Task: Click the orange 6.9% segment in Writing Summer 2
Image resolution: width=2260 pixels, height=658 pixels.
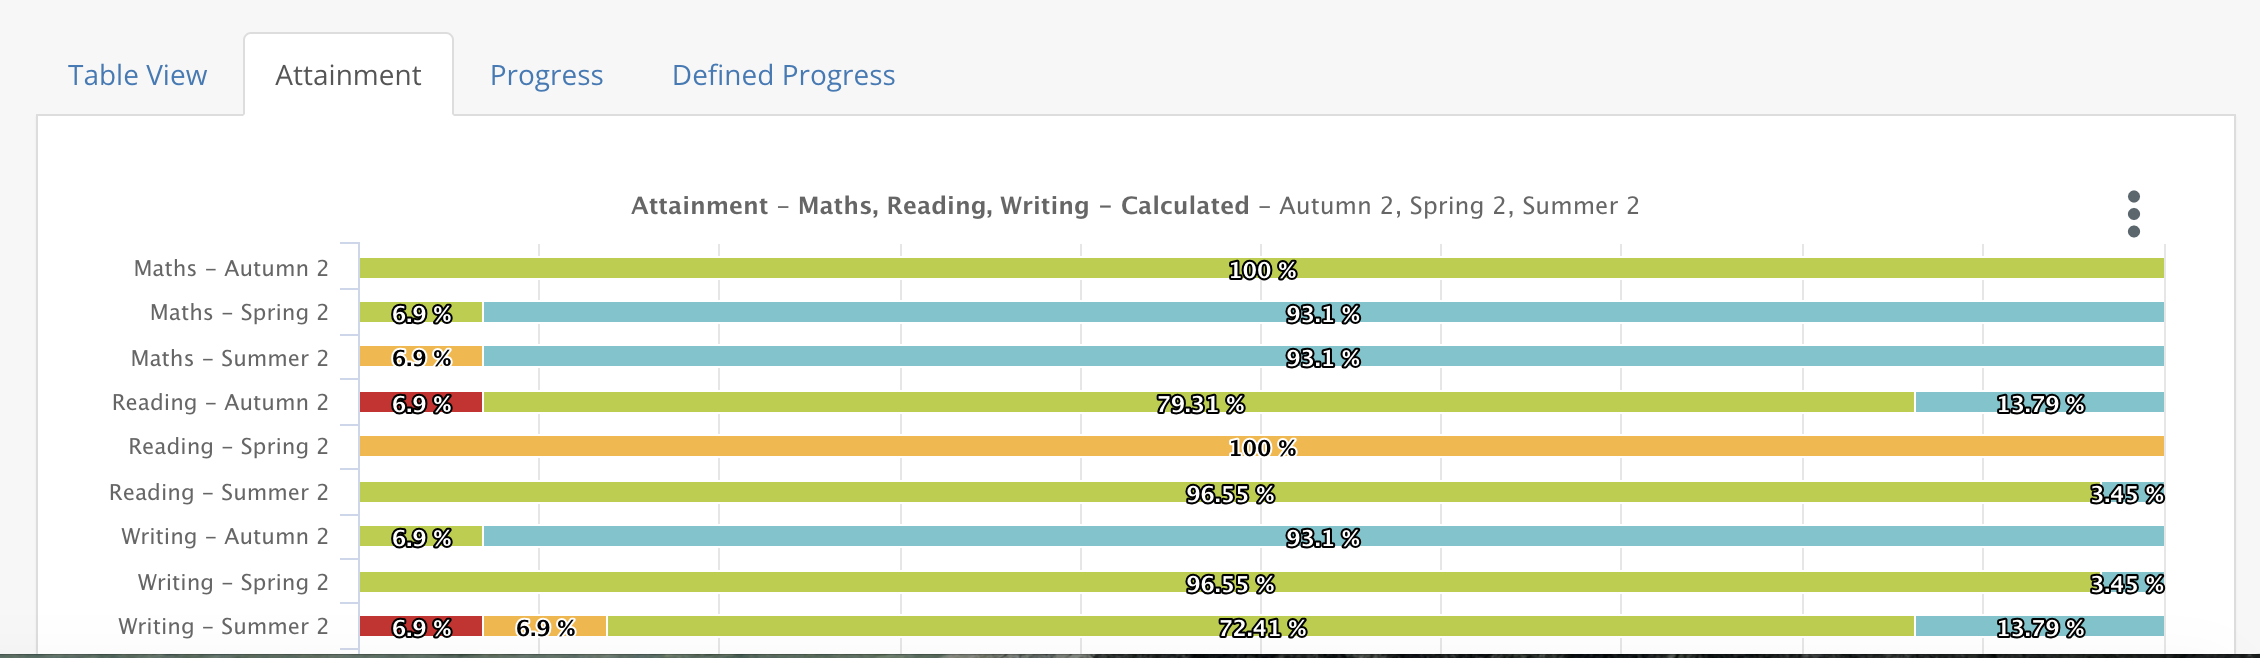Action: coord(545,626)
